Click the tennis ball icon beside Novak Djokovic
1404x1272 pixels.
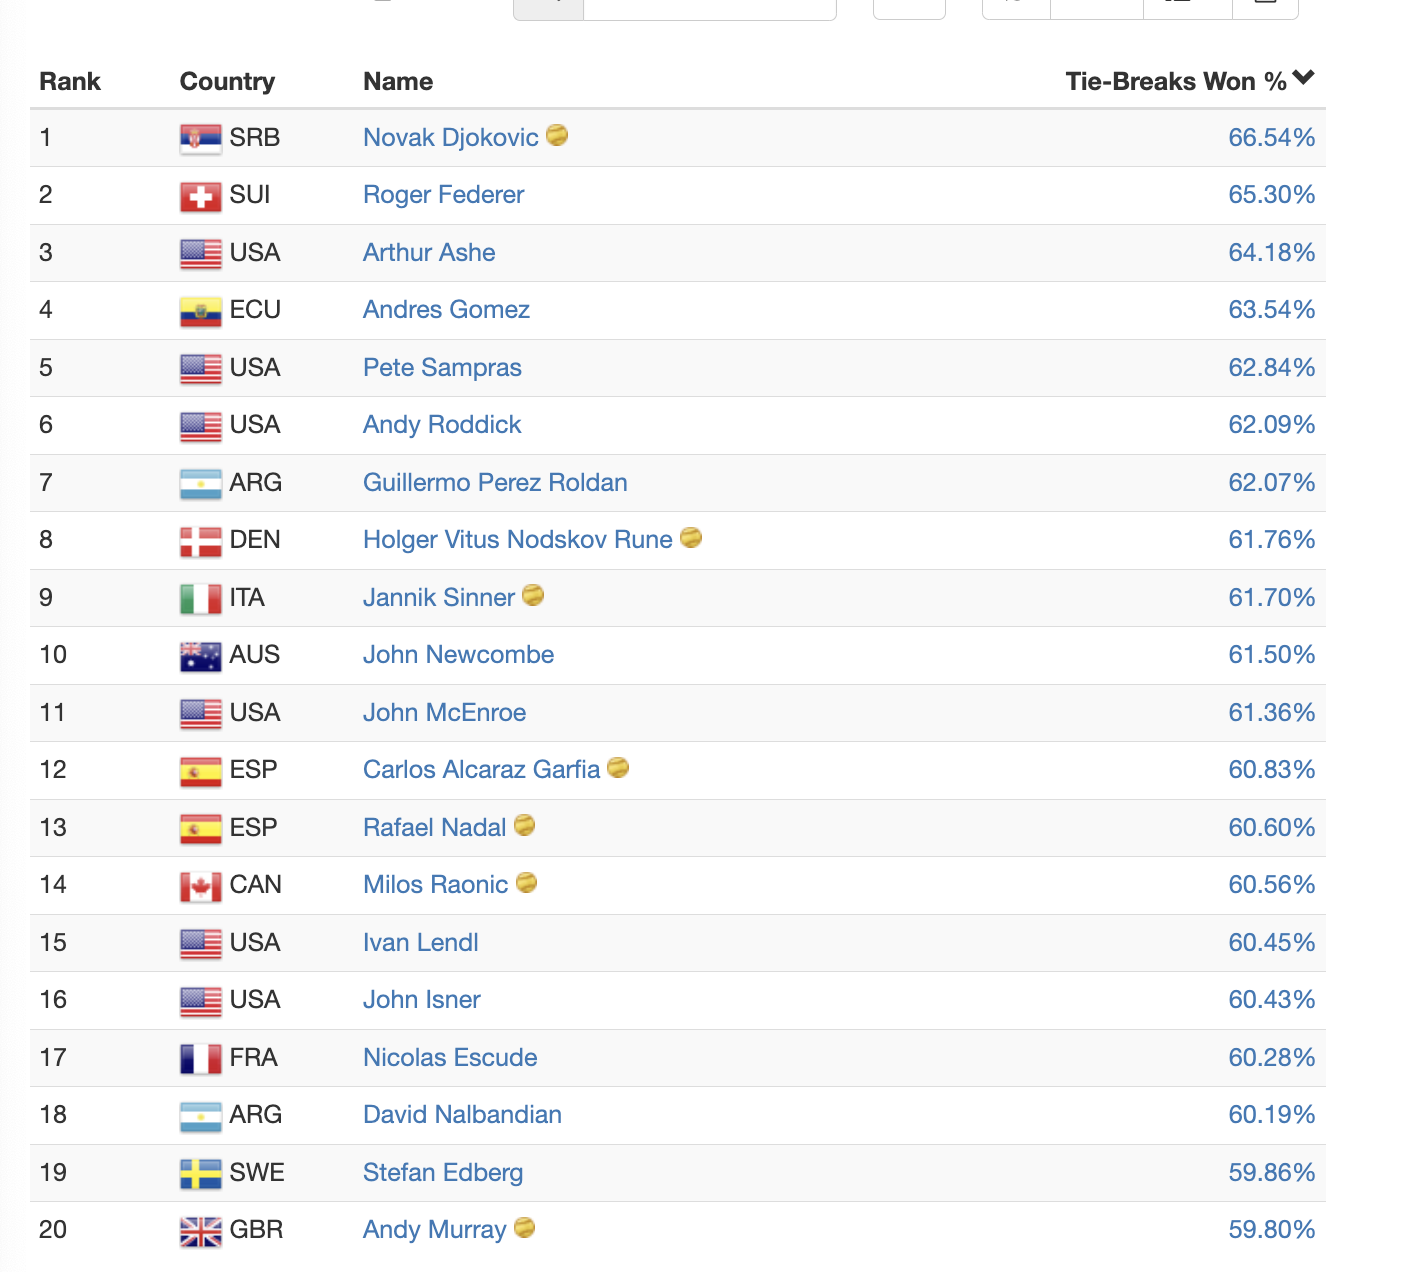click(557, 135)
